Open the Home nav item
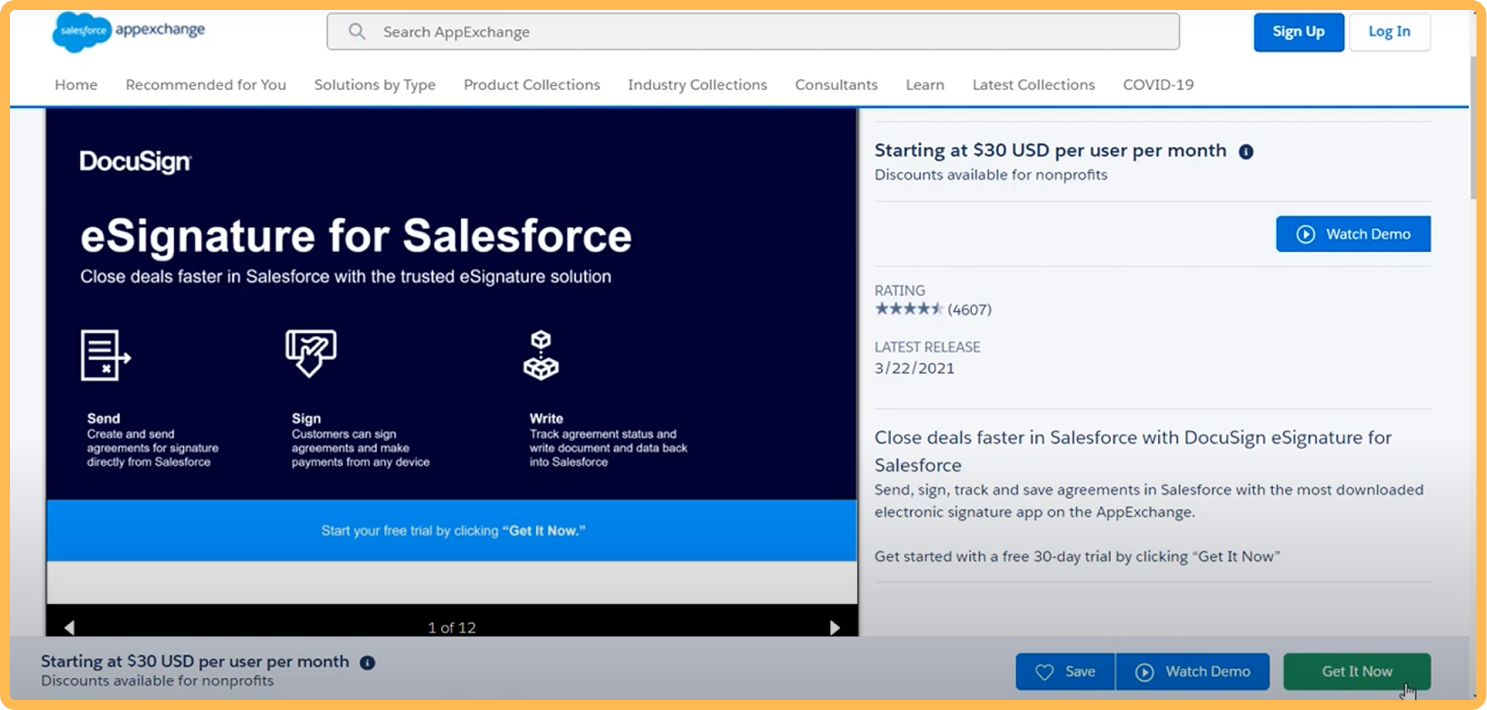This screenshot has height=710, width=1487. (x=76, y=85)
